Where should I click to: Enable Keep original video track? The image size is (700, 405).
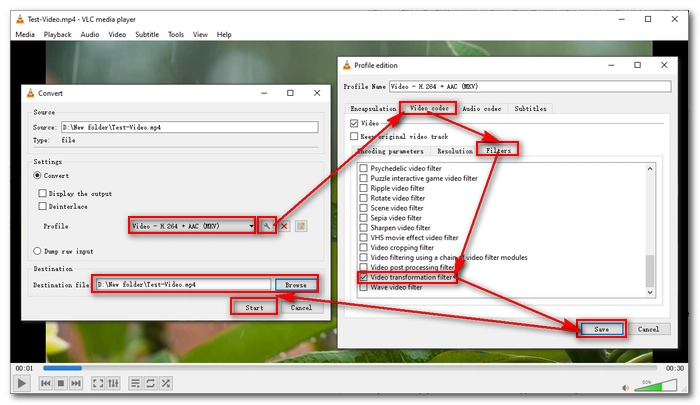point(354,136)
